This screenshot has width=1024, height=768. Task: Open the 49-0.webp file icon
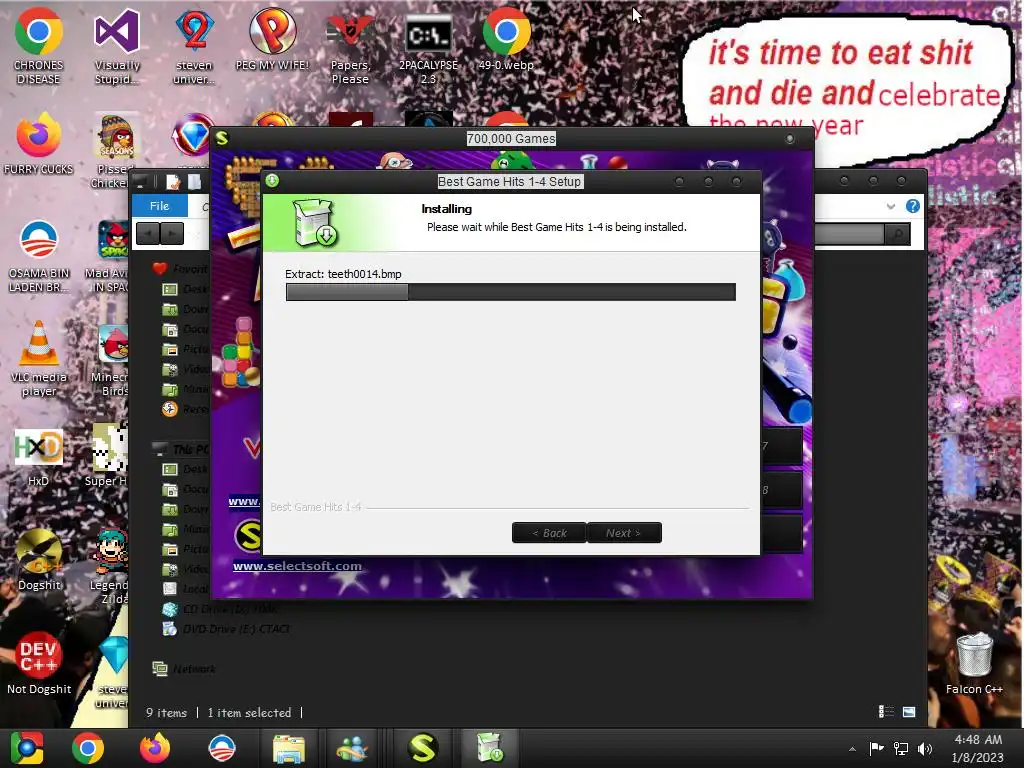(506, 39)
